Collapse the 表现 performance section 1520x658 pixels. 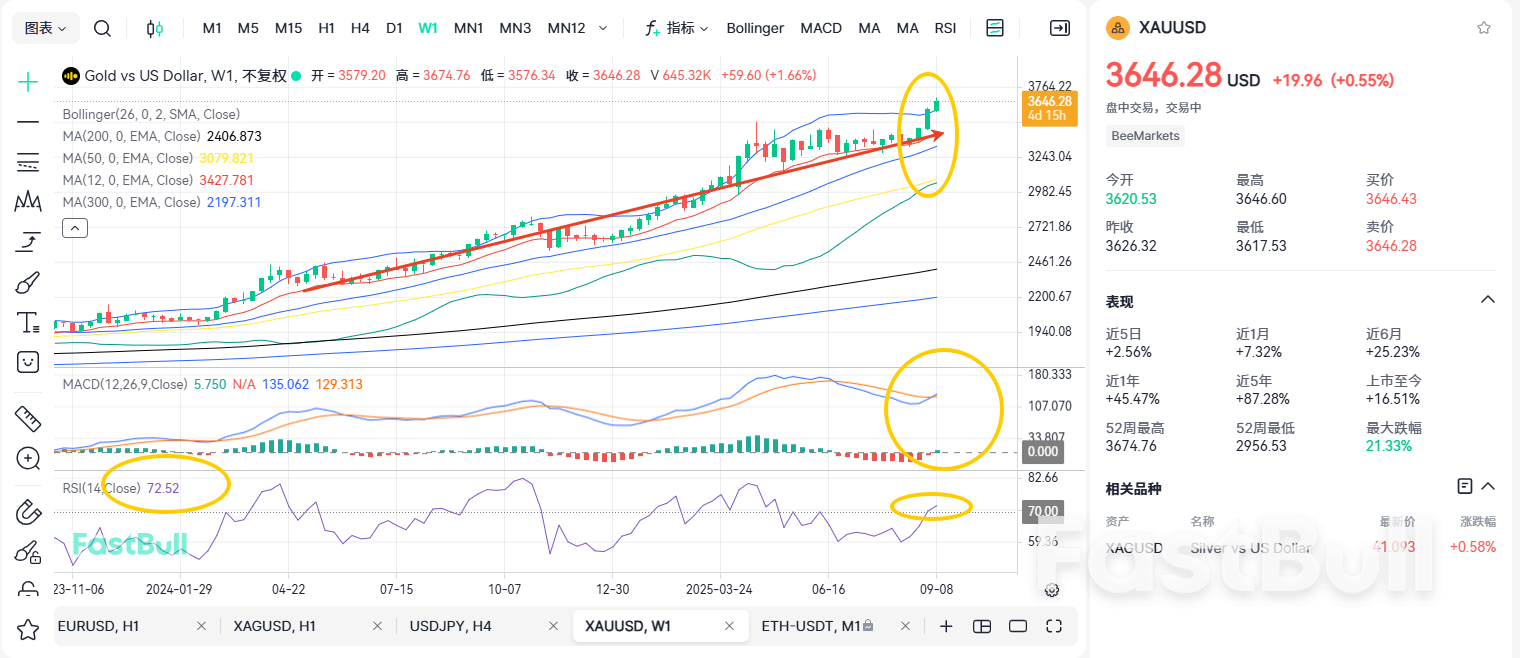[1488, 299]
